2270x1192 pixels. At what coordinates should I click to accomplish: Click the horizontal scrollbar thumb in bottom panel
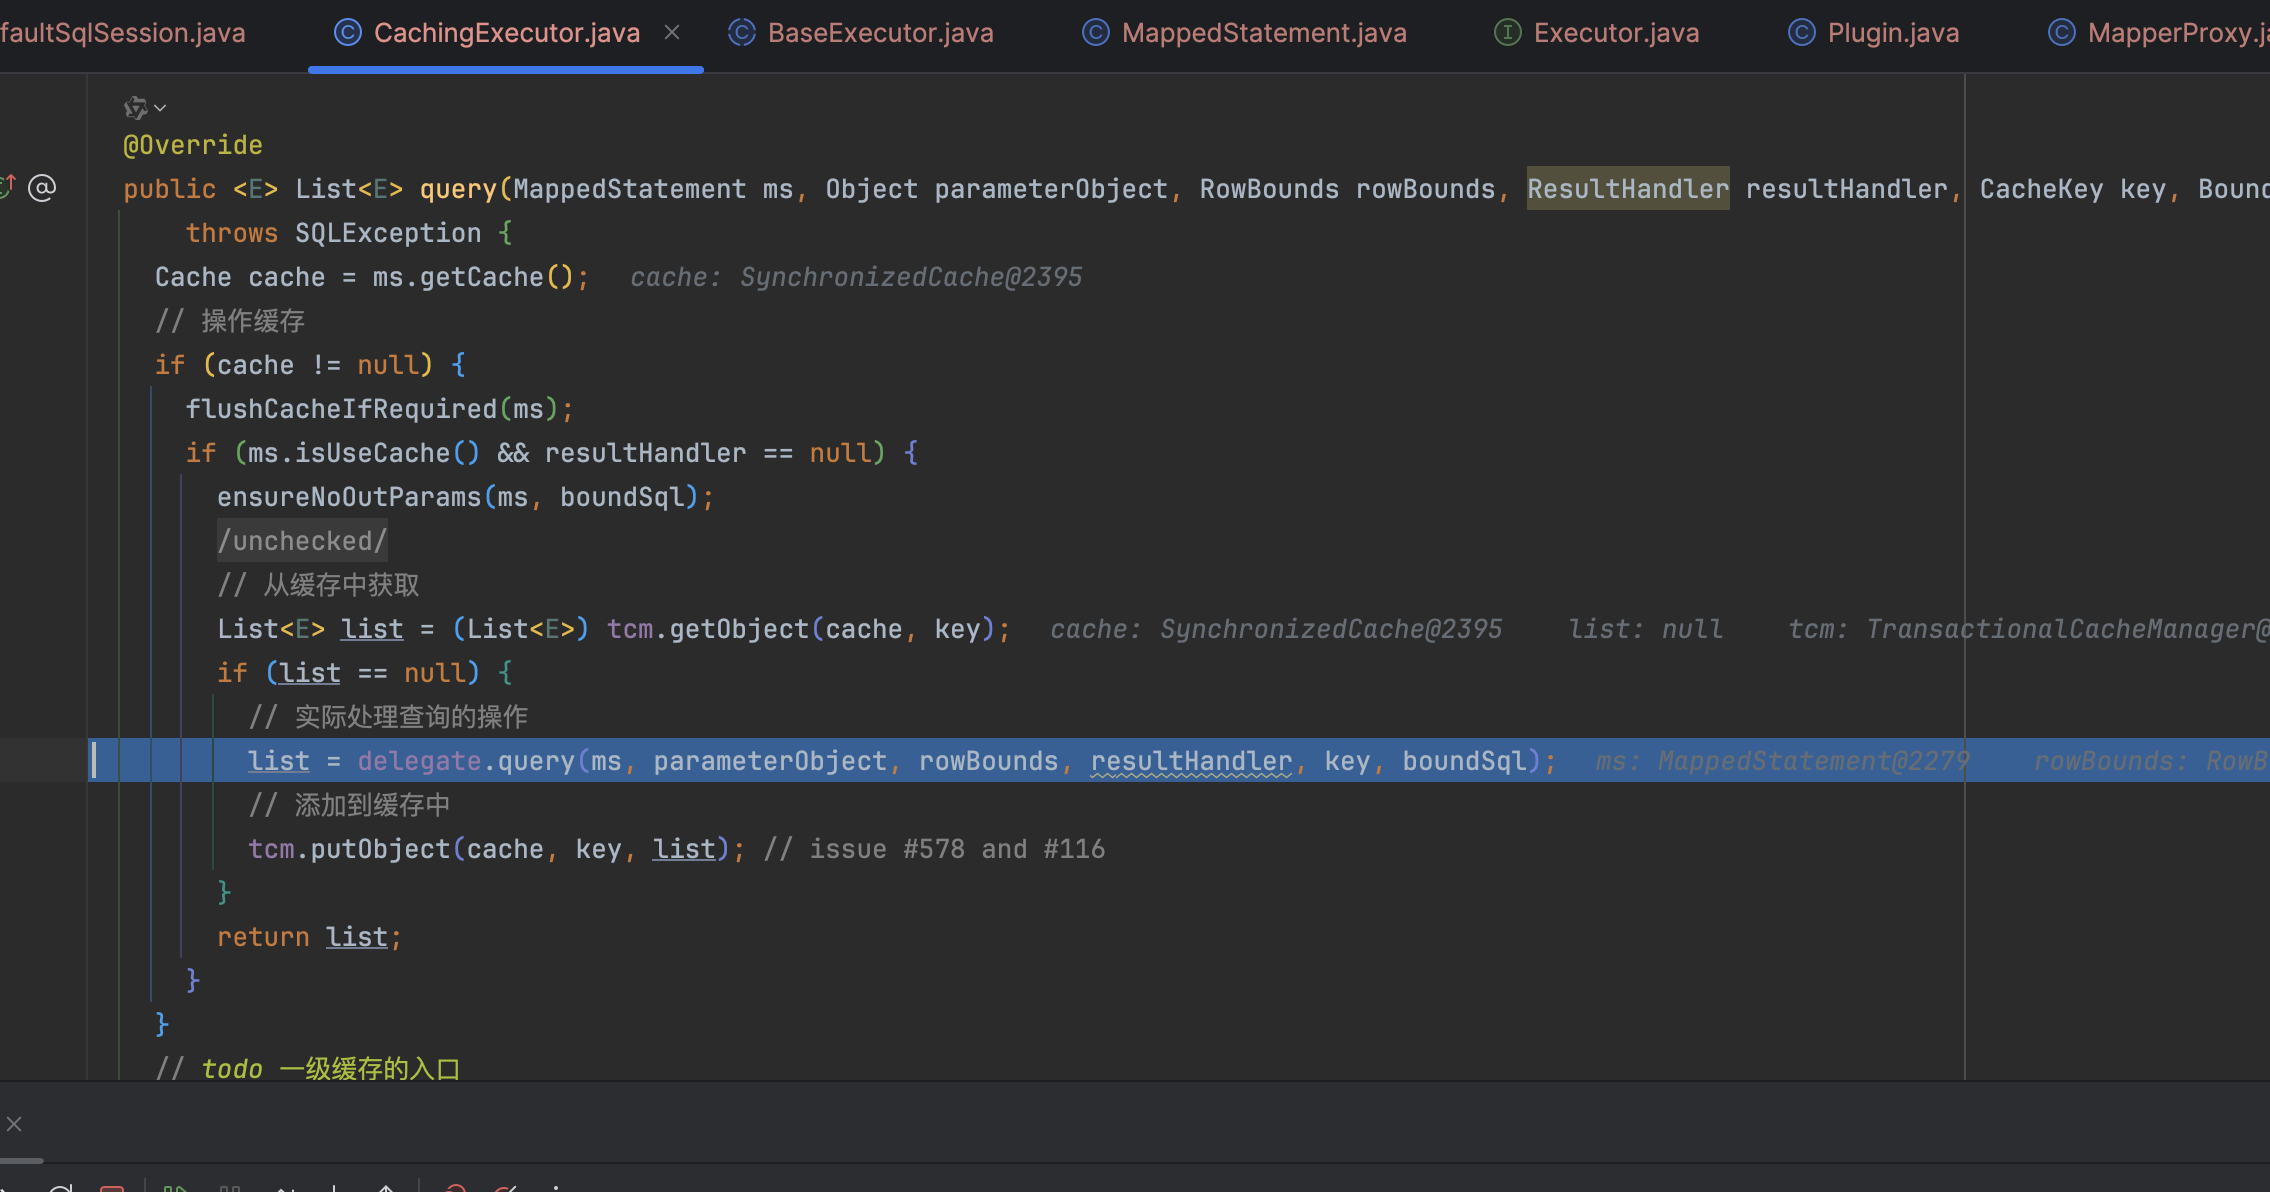coord(21,1161)
